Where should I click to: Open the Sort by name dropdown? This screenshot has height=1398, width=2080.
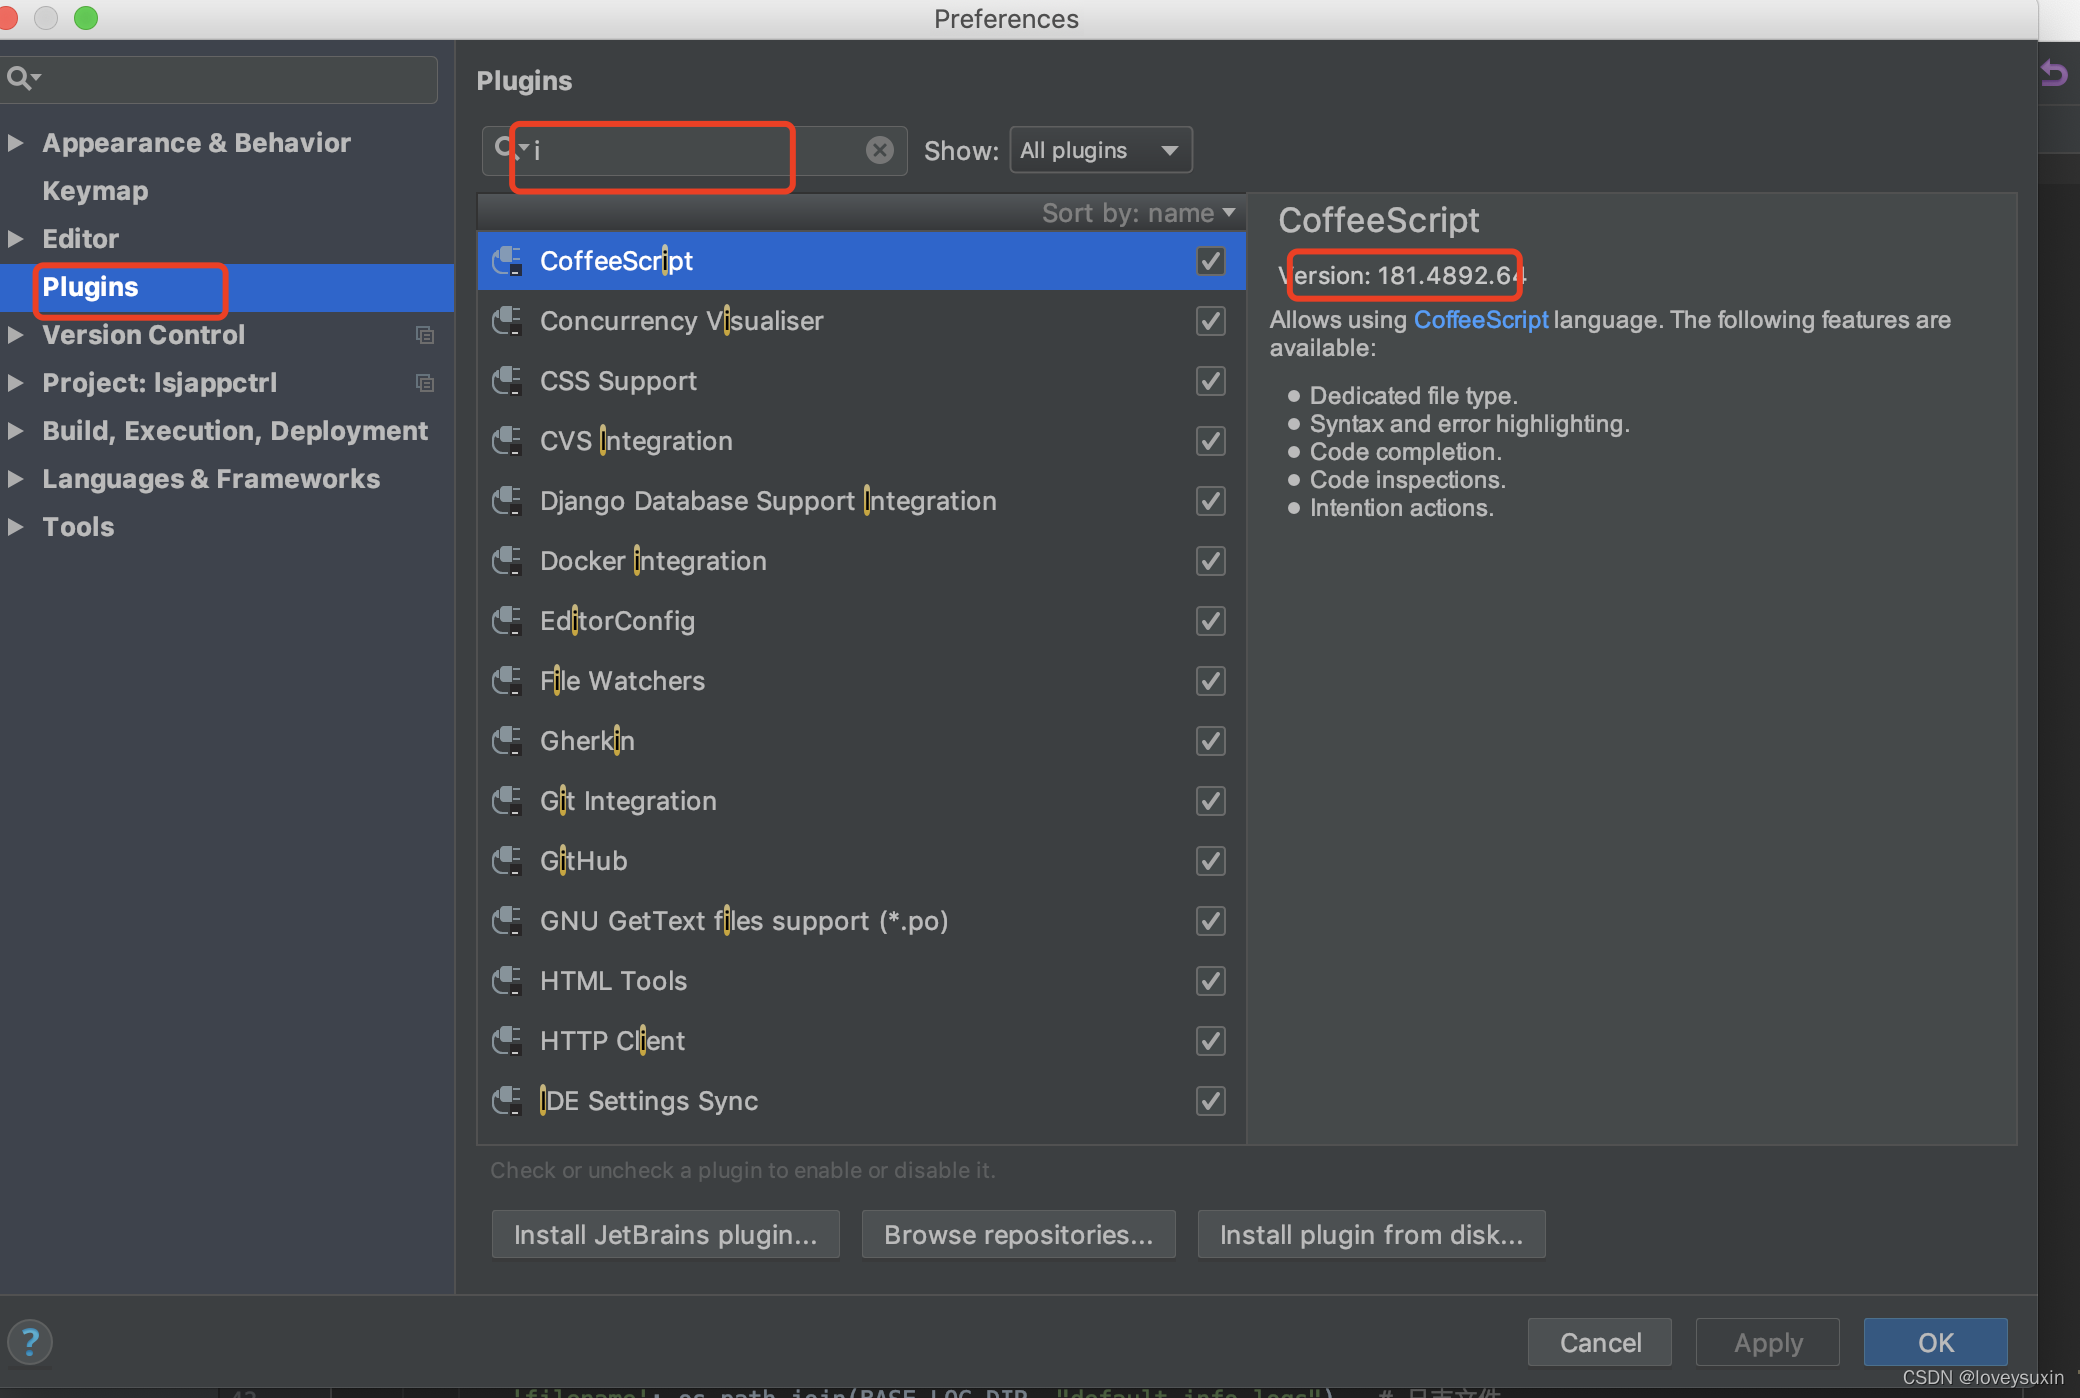(x=1138, y=213)
